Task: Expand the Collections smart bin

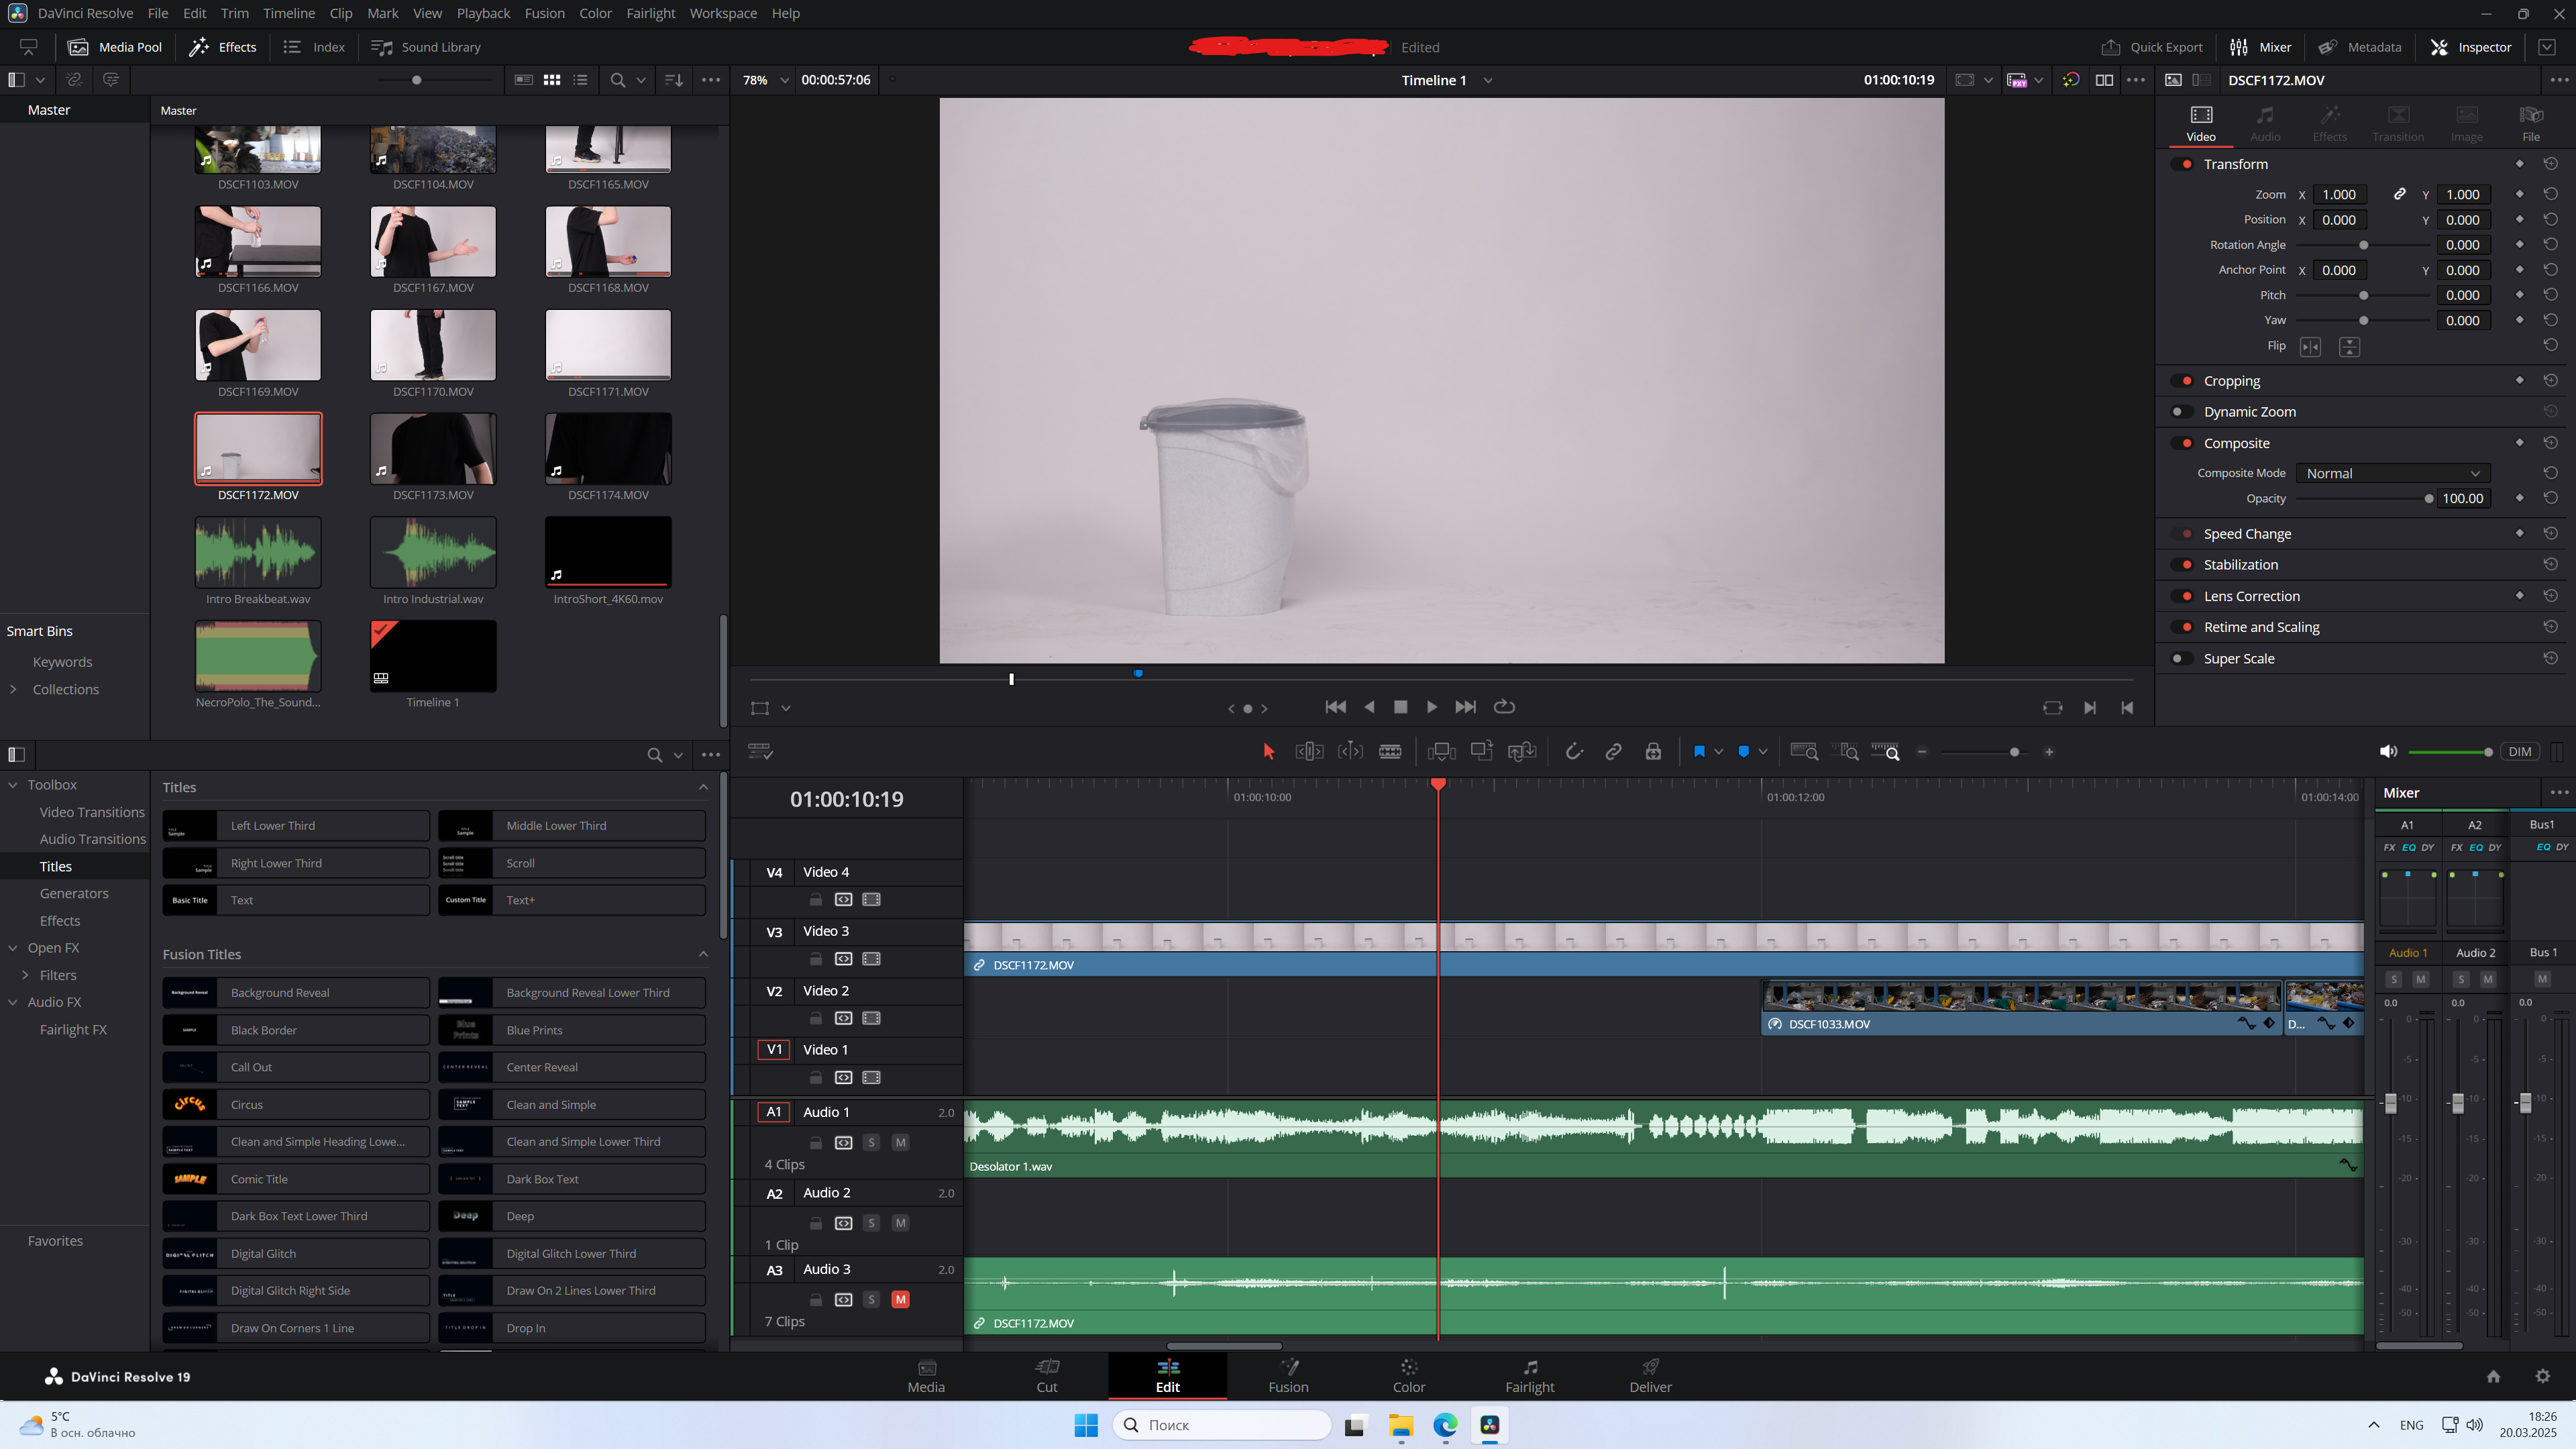Action: click(13, 689)
